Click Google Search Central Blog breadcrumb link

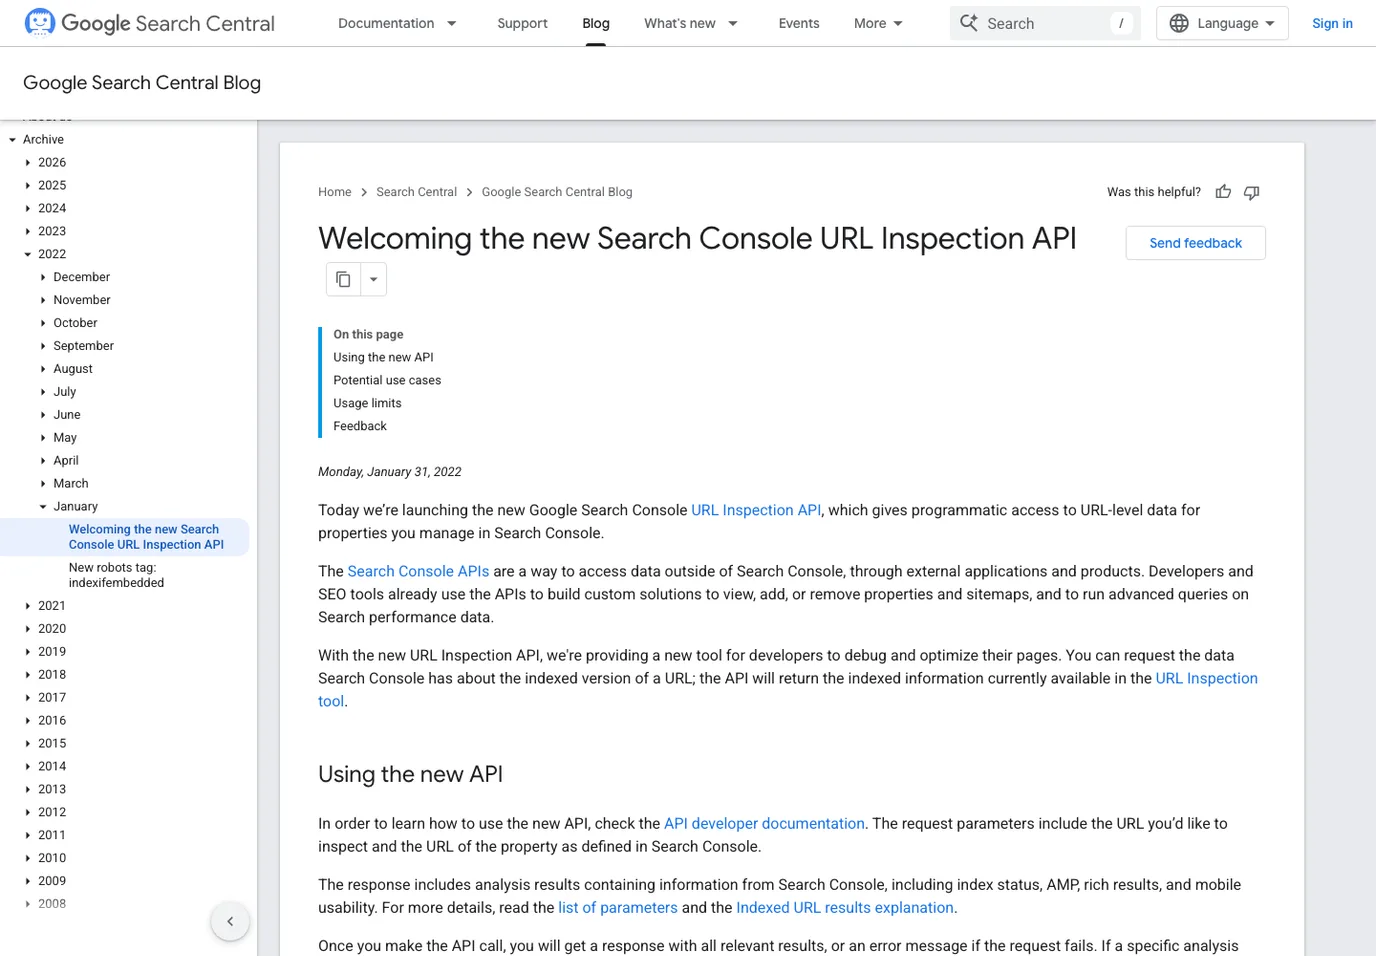click(557, 192)
